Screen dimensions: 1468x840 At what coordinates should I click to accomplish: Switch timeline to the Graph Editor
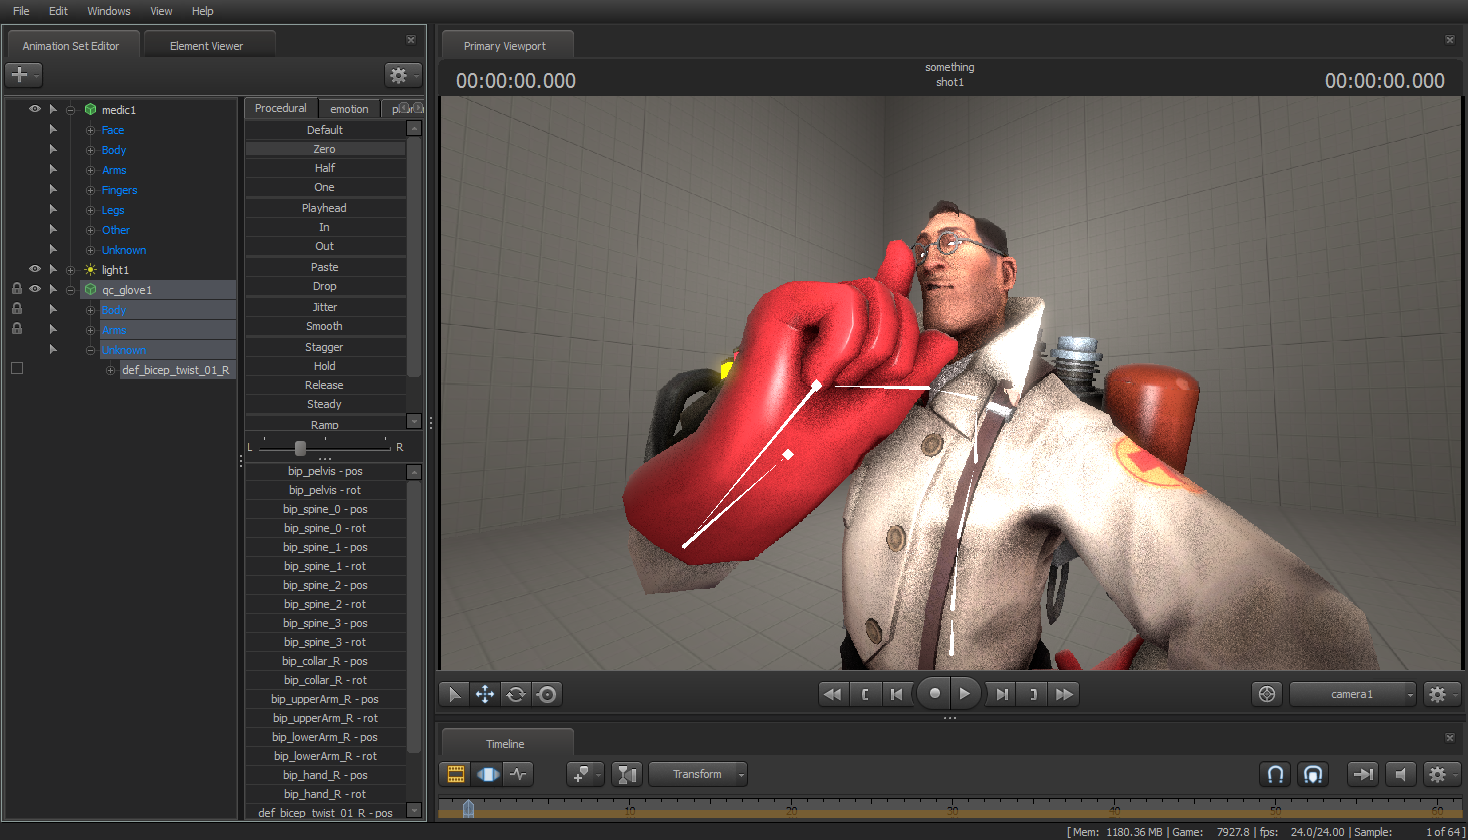point(518,774)
